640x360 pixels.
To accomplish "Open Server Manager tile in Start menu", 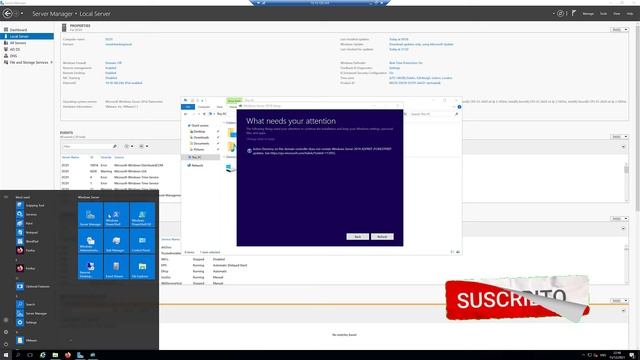I will point(90,215).
